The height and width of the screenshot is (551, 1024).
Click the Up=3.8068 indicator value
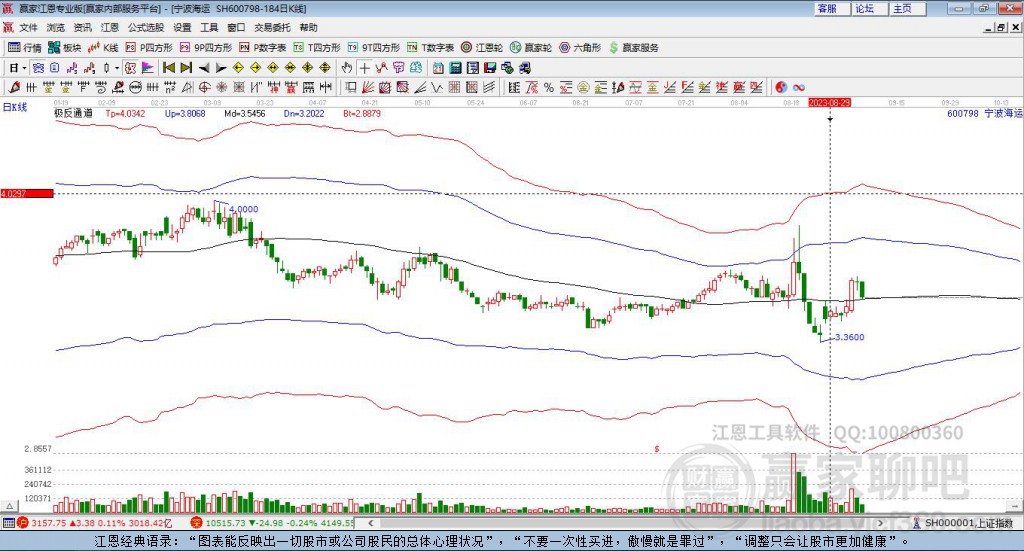click(x=185, y=113)
